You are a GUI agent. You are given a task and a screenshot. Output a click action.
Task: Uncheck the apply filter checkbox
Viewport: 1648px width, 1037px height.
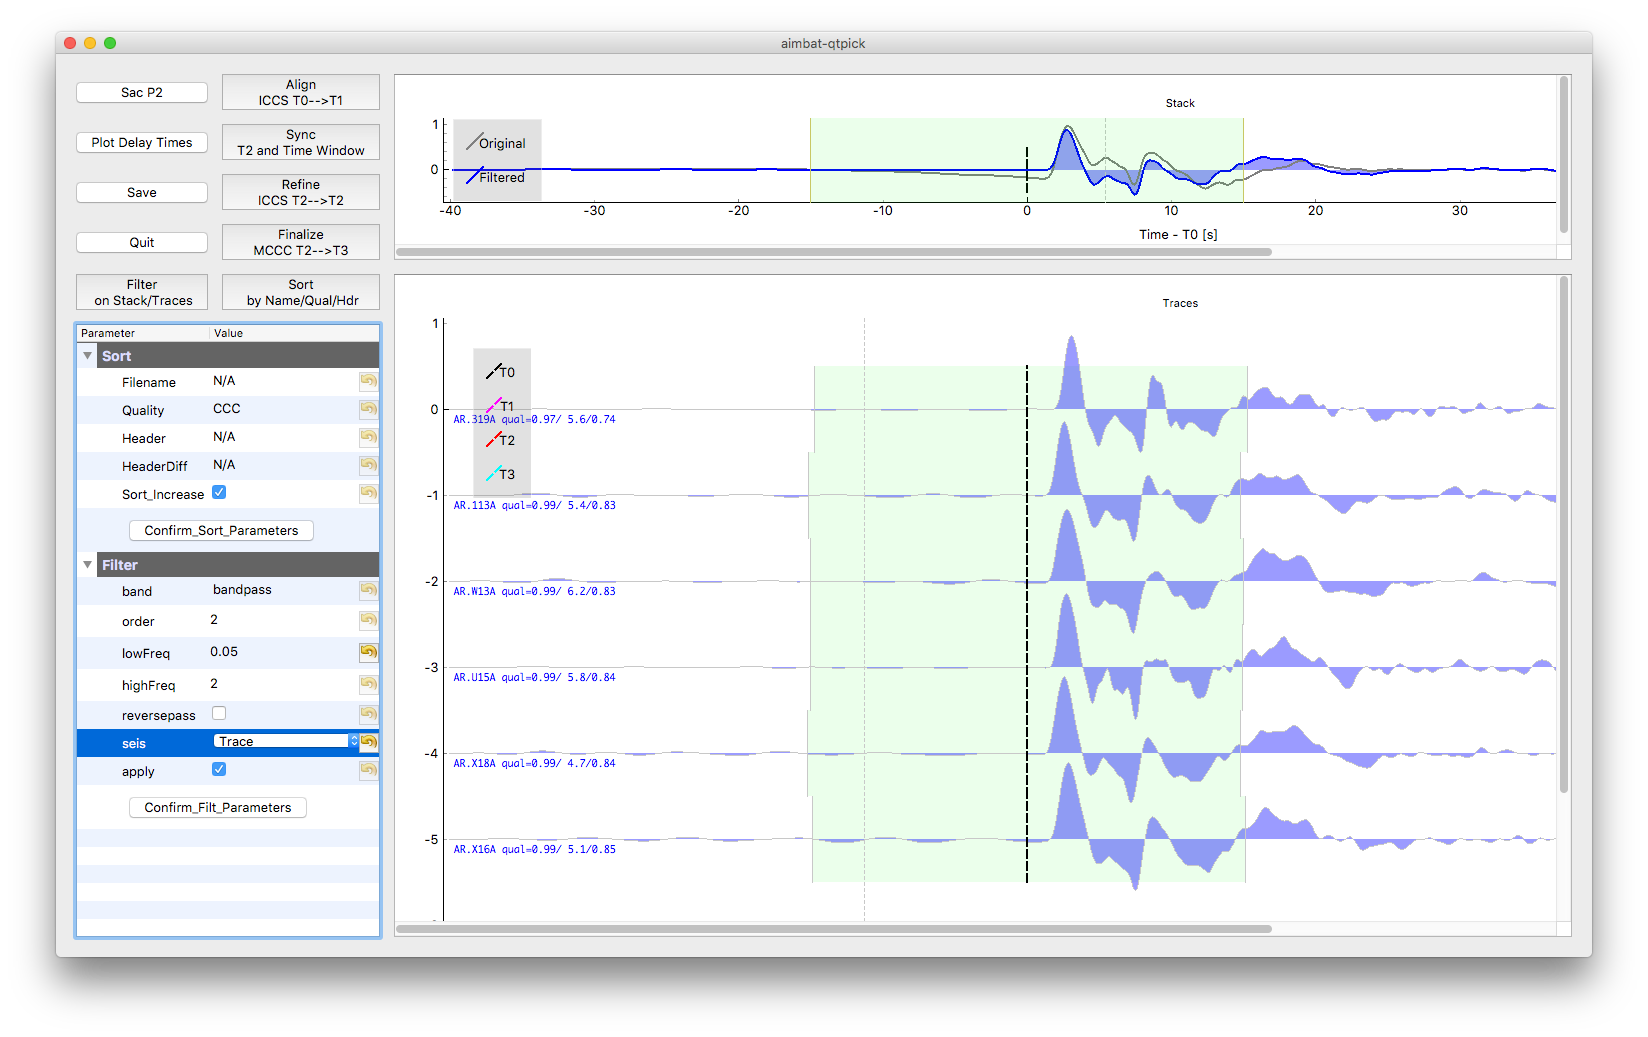point(219,769)
